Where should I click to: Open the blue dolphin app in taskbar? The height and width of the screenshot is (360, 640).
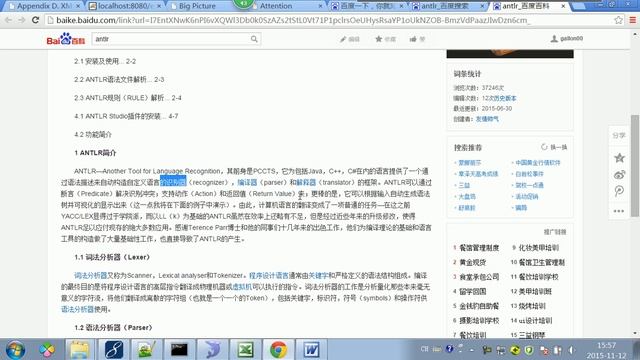212,350
